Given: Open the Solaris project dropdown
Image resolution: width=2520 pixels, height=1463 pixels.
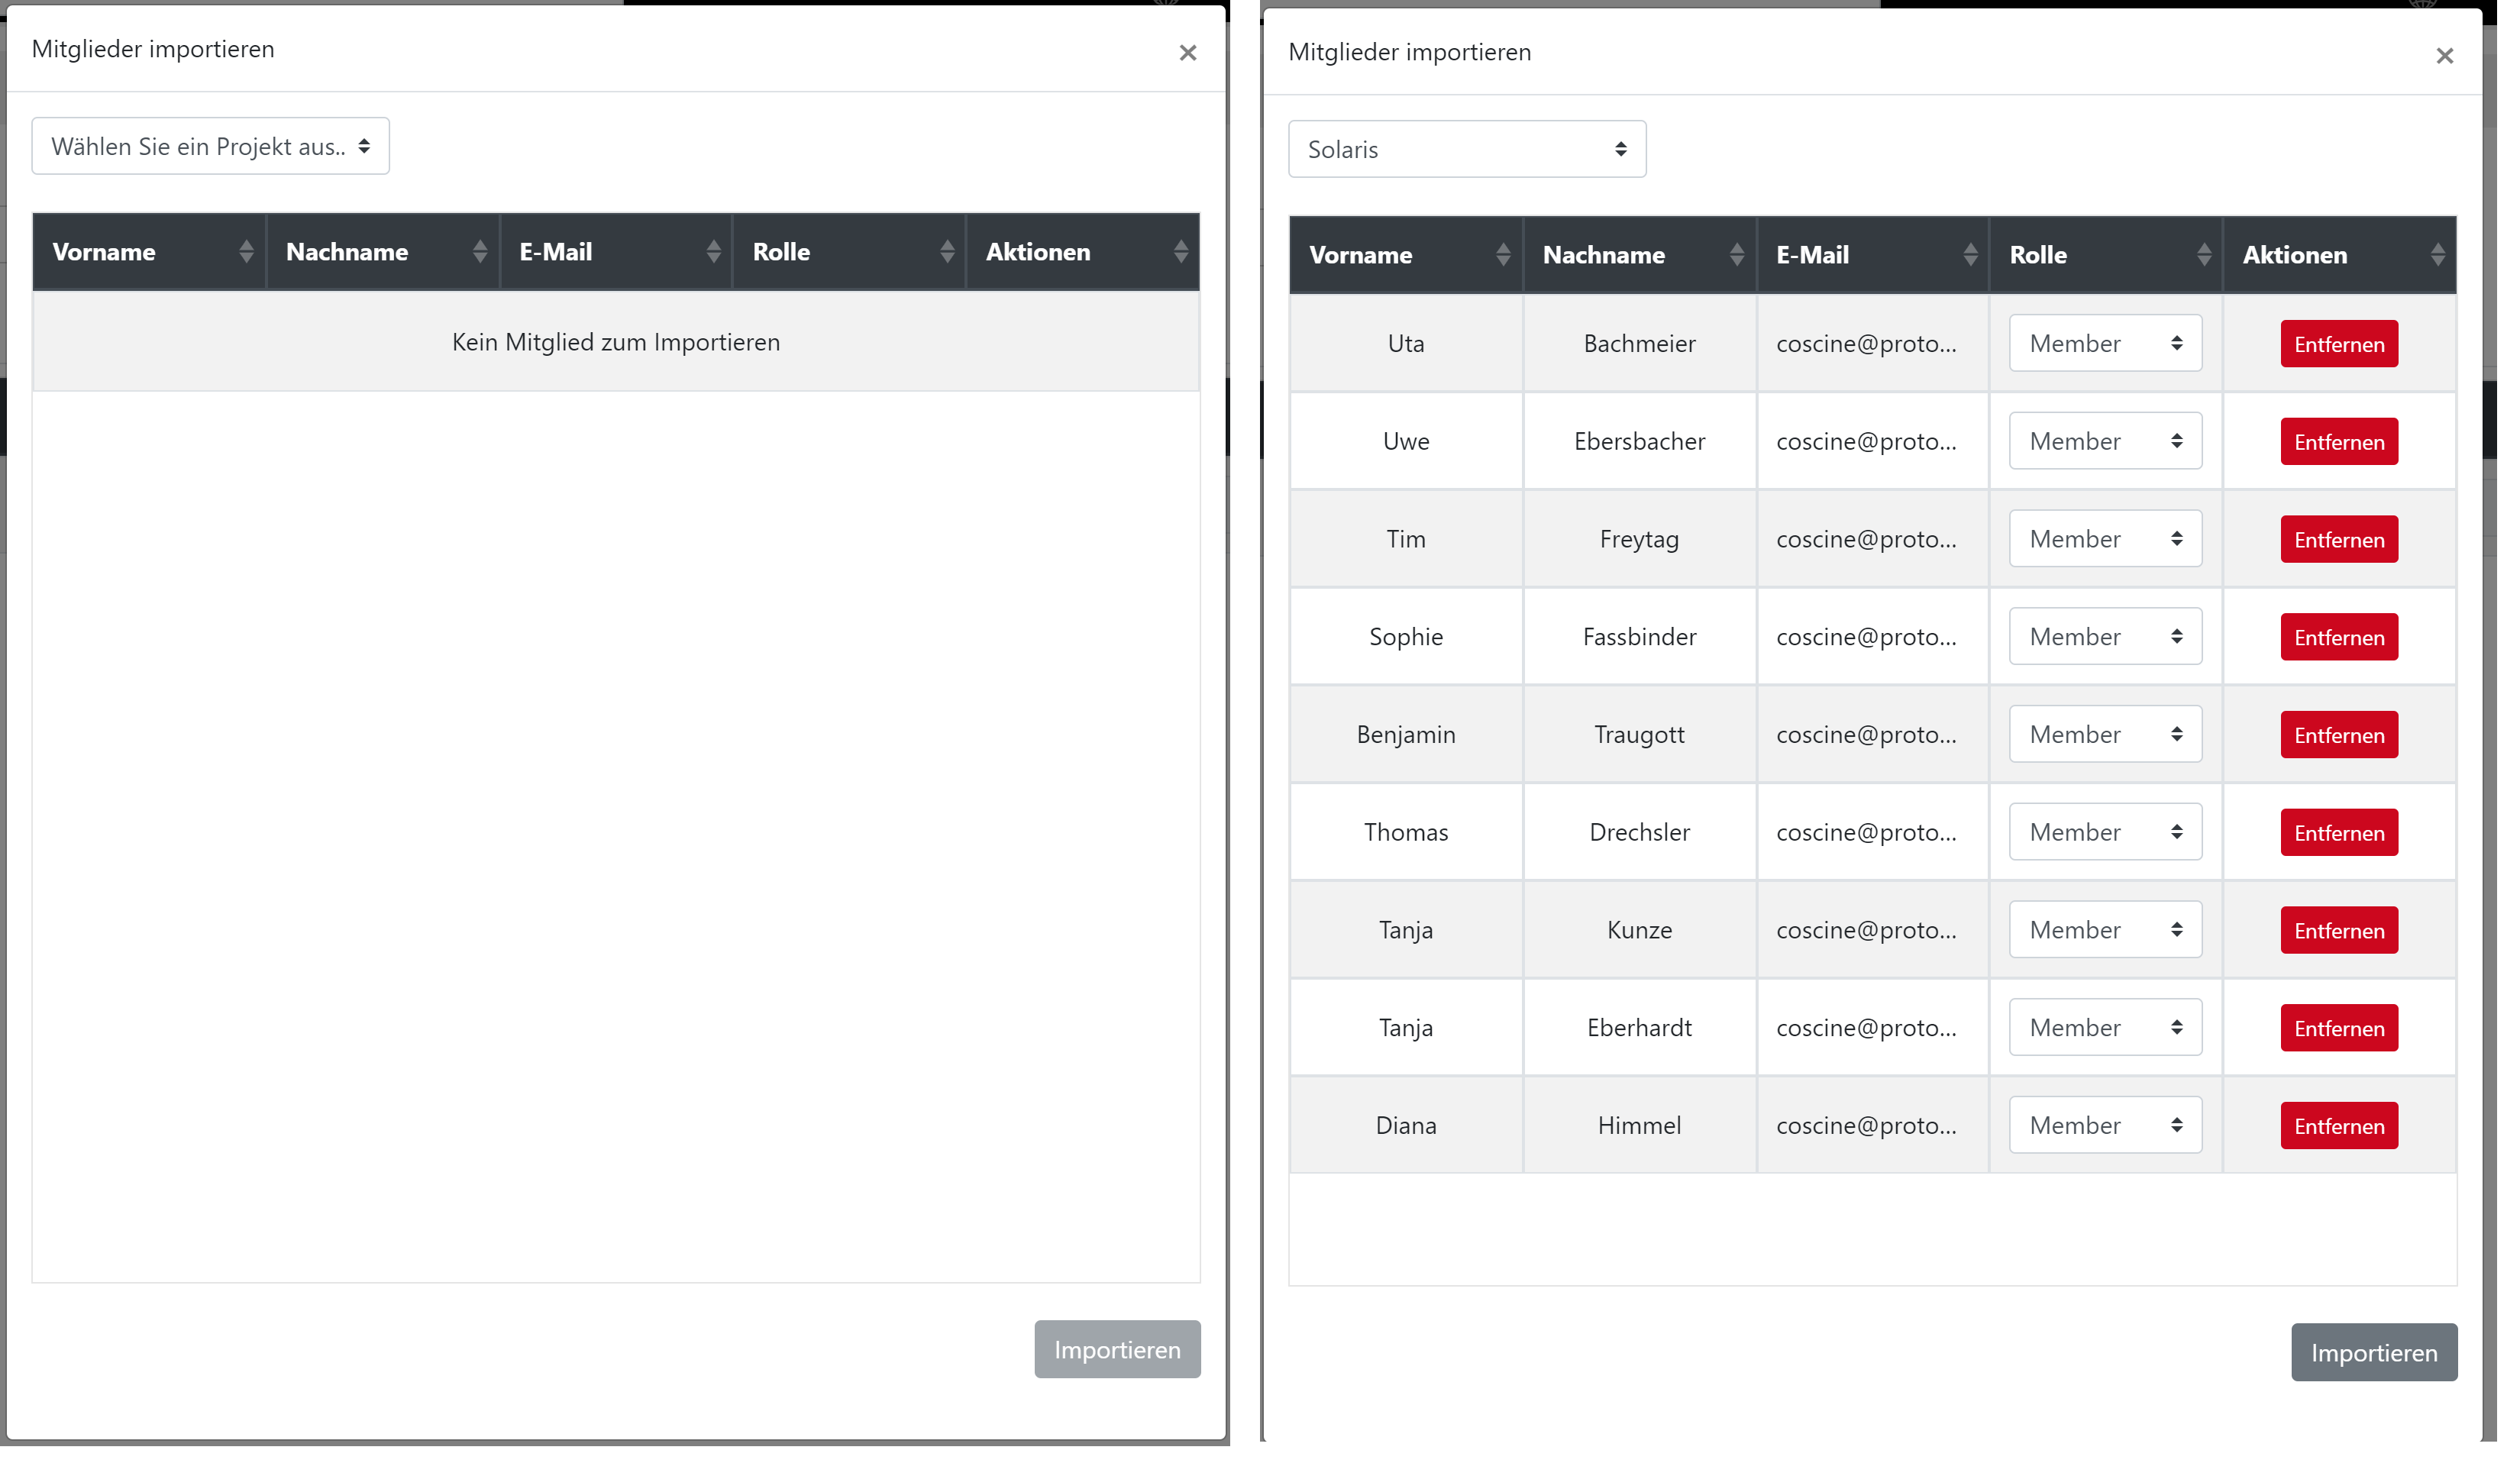Looking at the screenshot, I should tap(1466, 150).
